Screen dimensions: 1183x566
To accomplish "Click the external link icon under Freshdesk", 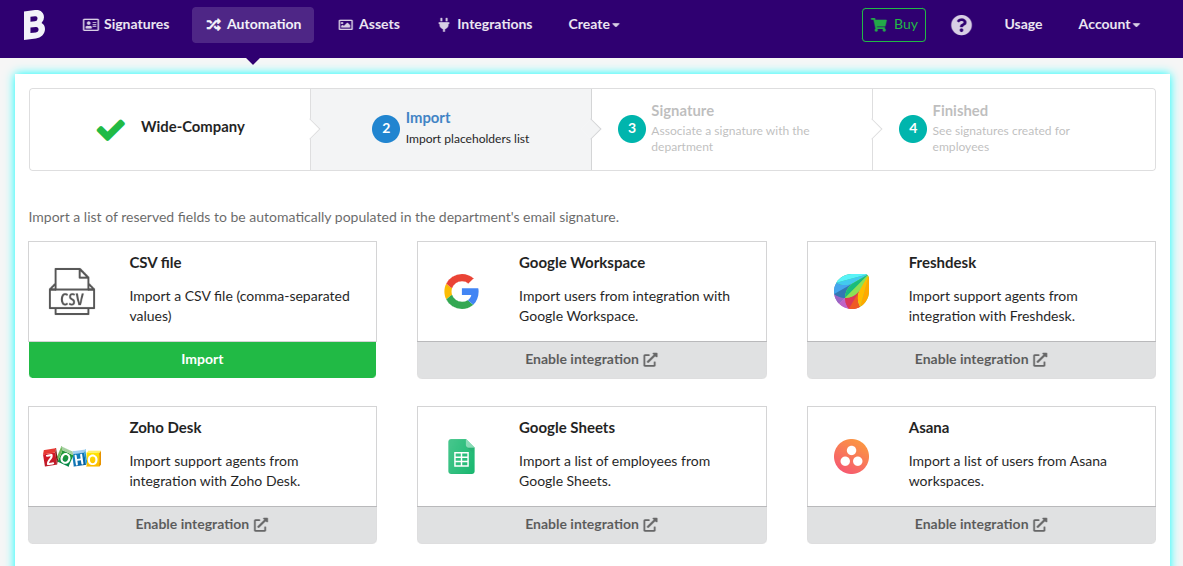I will pyautogui.click(x=1040, y=360).
